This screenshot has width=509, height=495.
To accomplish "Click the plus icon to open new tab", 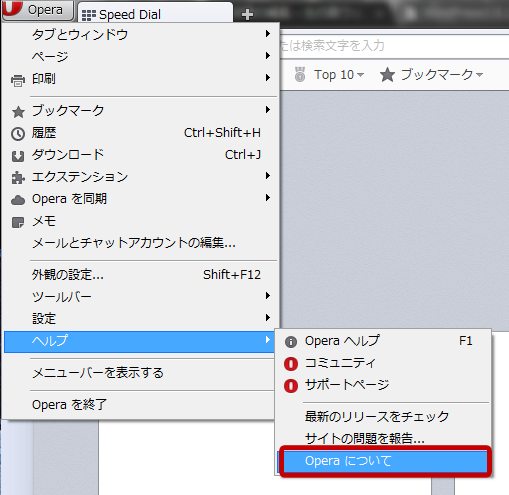I will 247,14.
